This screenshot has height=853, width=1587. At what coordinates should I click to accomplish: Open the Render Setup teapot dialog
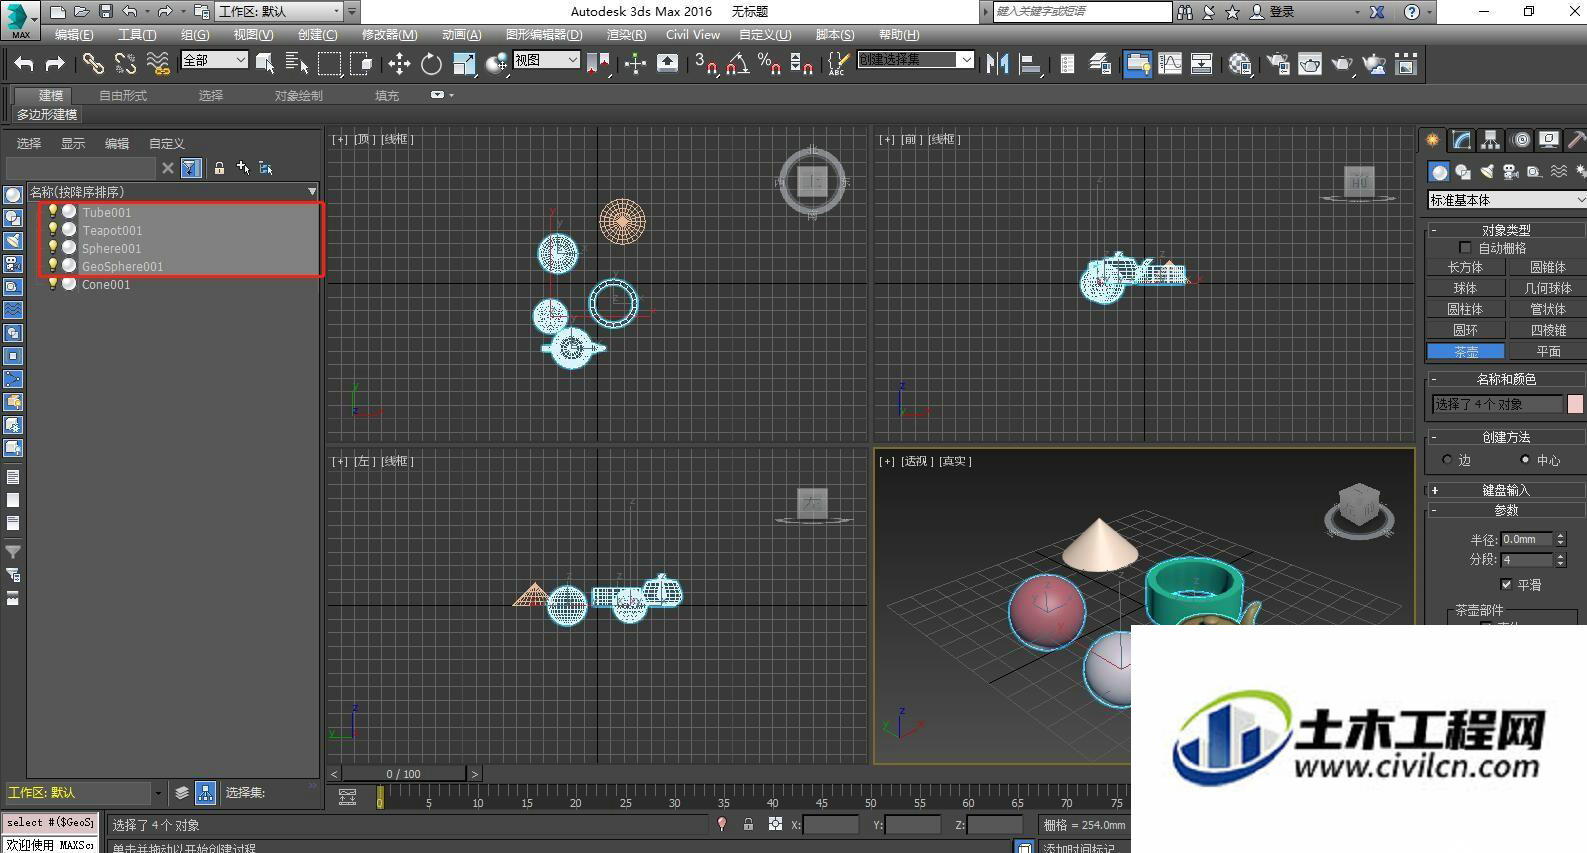point(1278,64)
